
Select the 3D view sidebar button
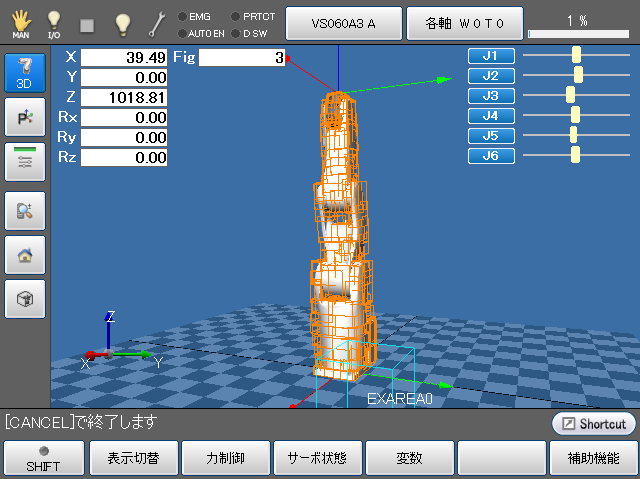tap(25, 75)
